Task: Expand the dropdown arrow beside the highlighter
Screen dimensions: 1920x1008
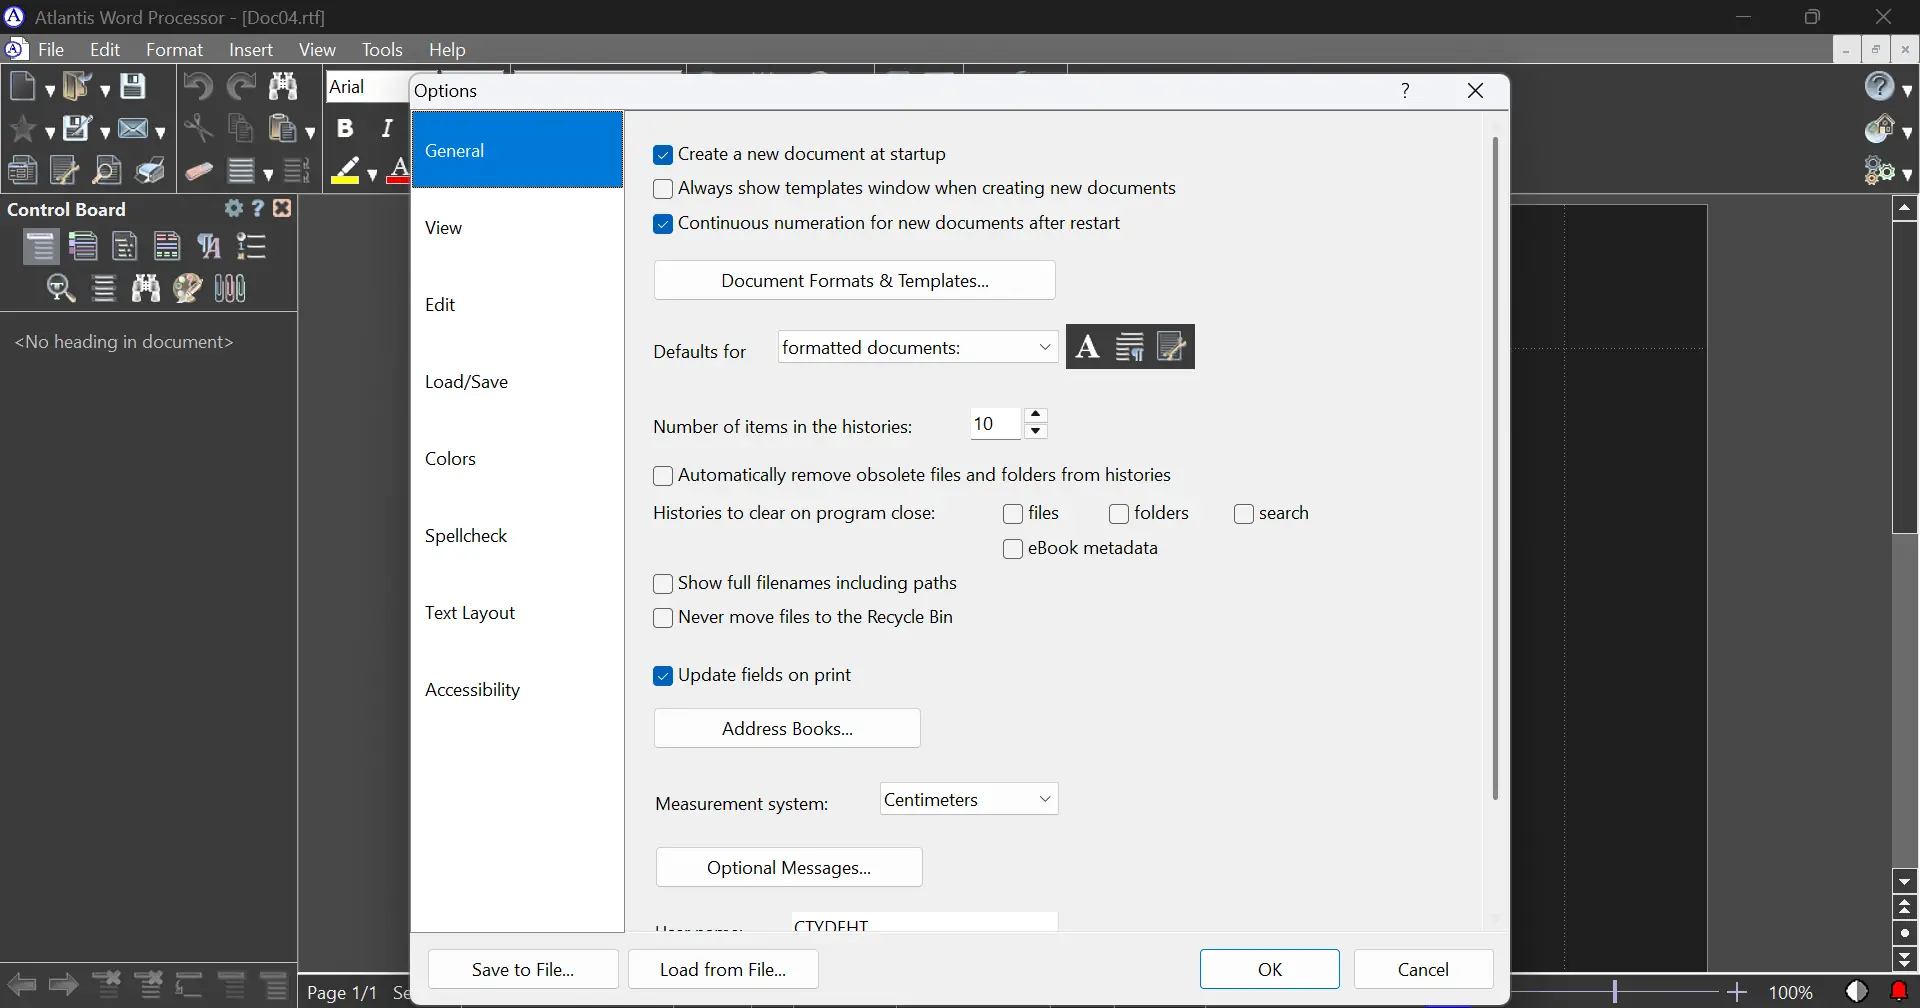Action: pyautogui.click(x=372, y=174)
